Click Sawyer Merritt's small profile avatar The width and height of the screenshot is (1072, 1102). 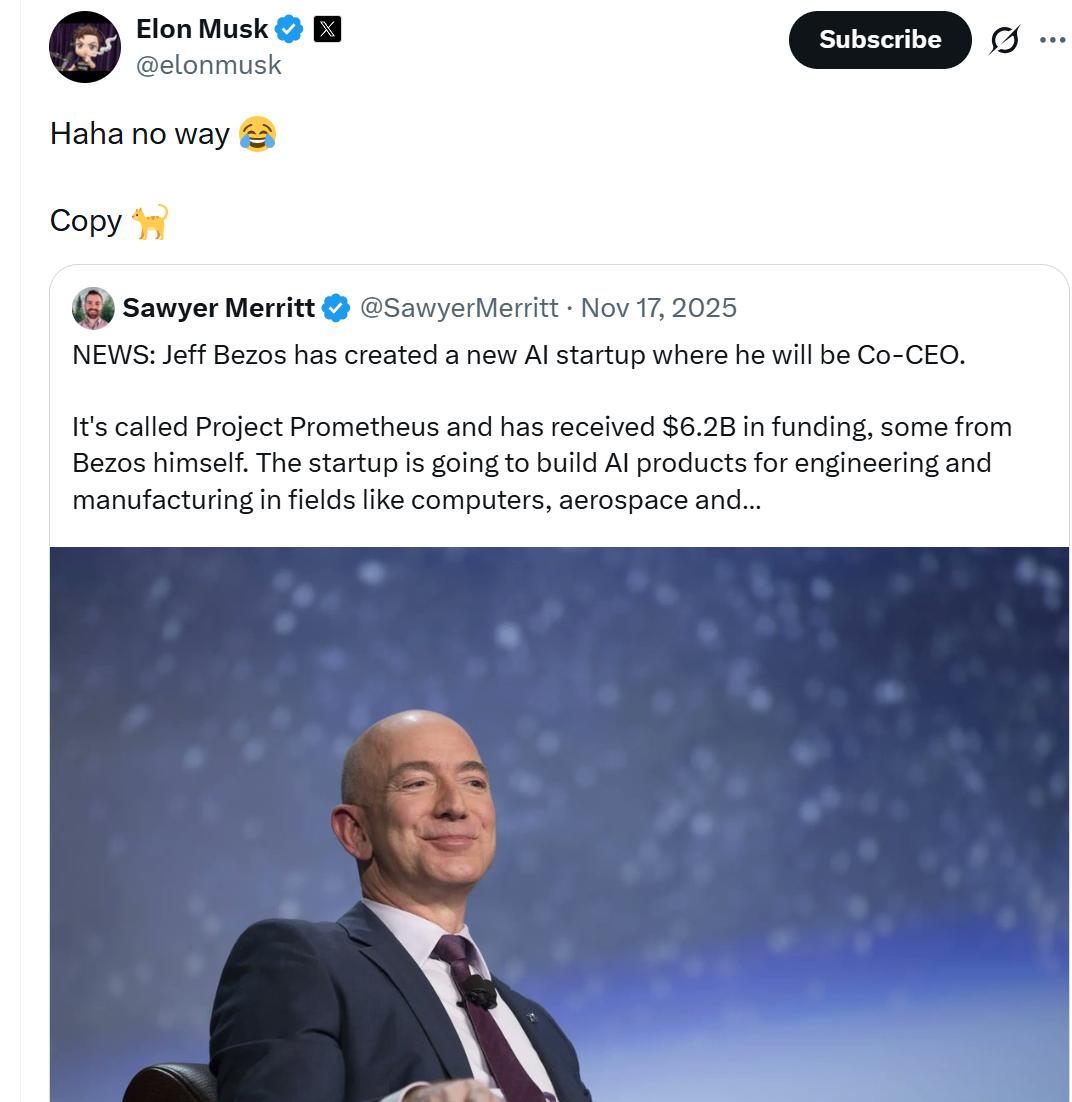[93, 308]
